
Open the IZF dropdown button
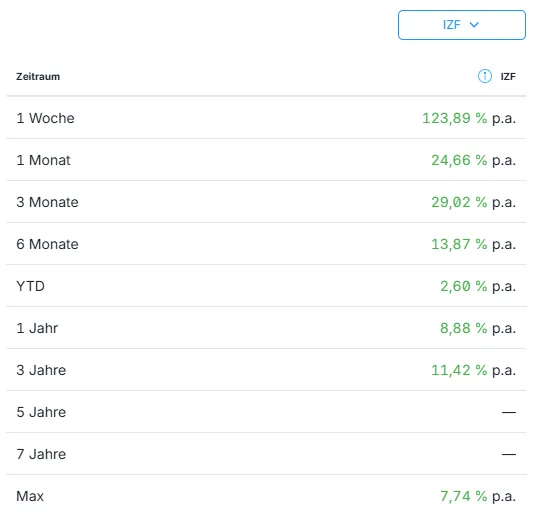point(462,25)
